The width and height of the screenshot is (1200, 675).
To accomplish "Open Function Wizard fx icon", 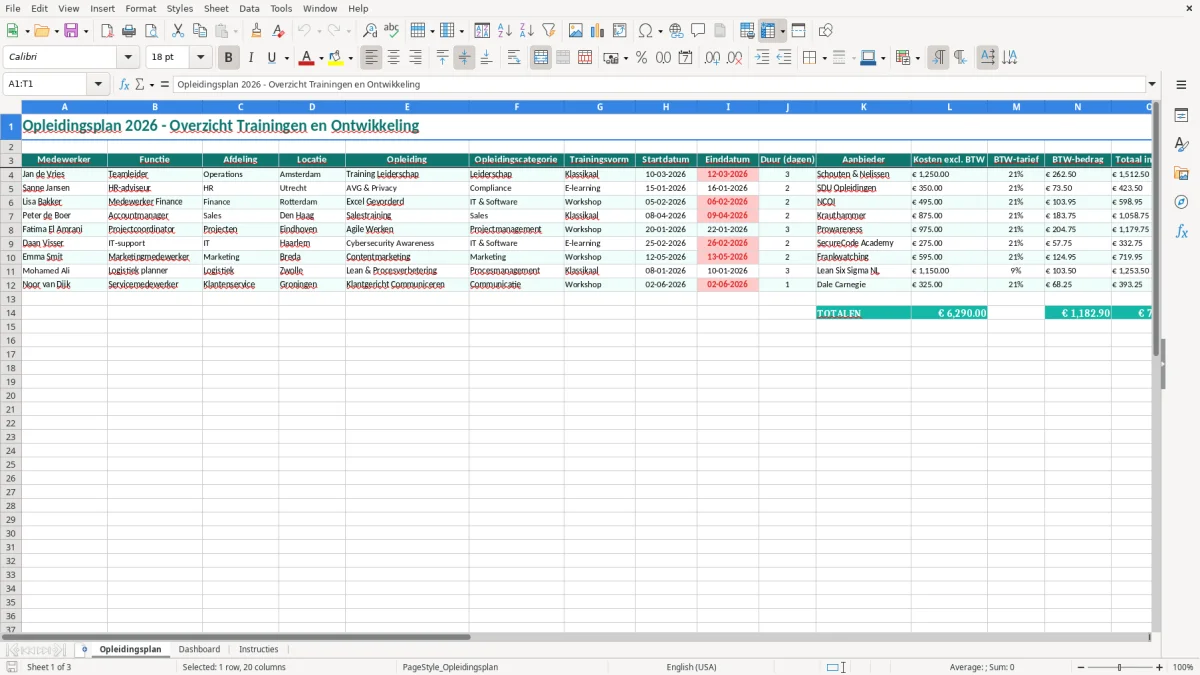I will pos(124,84).
